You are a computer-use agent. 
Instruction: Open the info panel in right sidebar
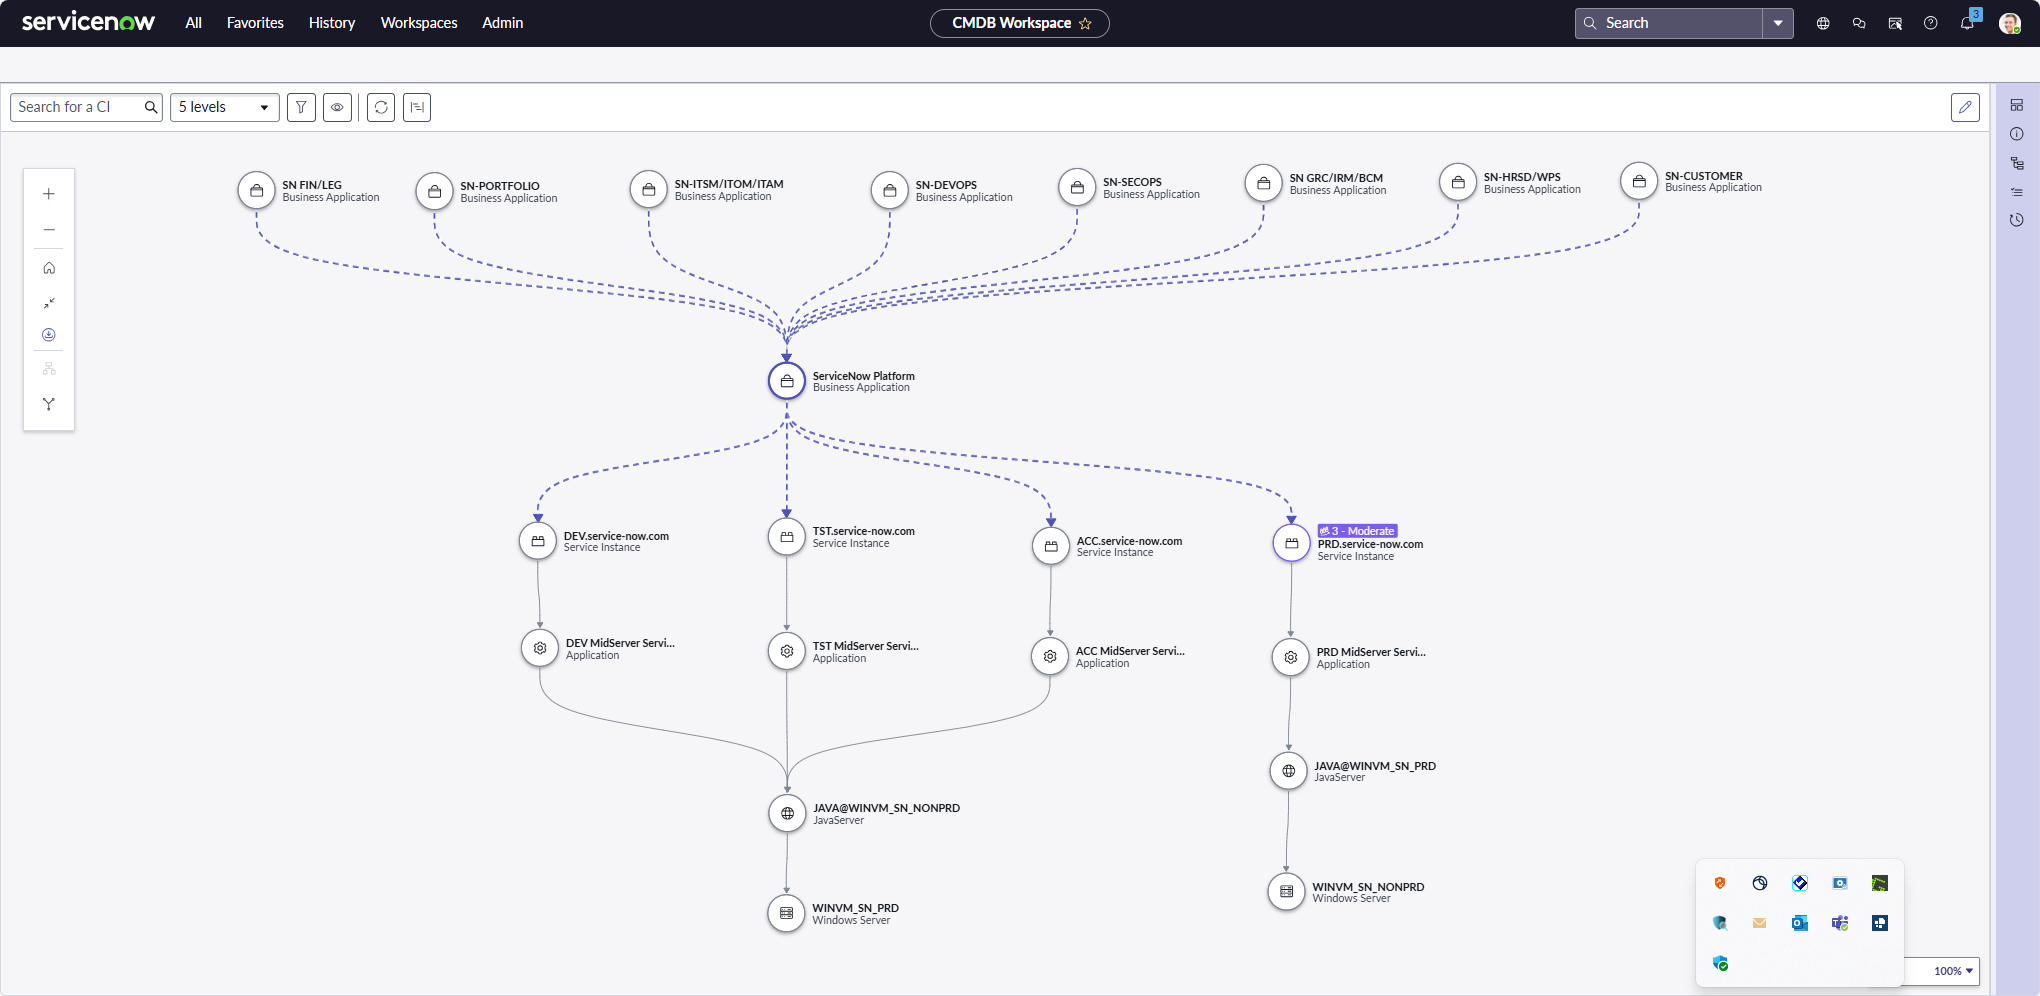pos(2017,134)
